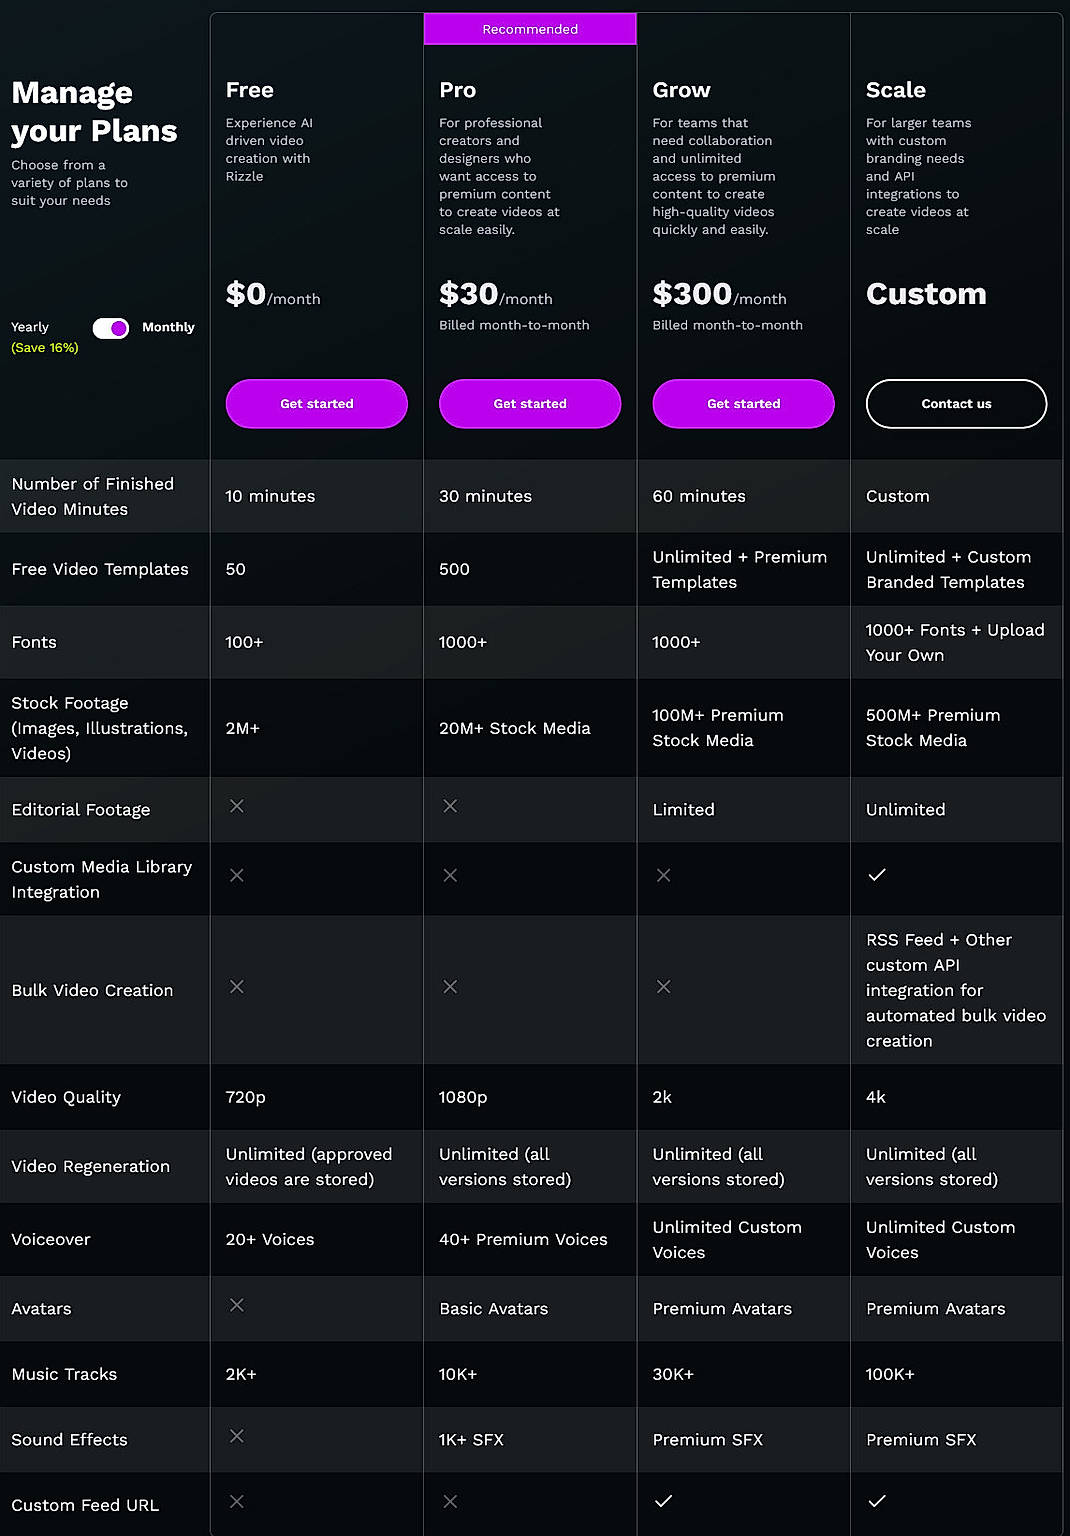Click the checkmark under Grow for Custom Feed URL
1070x1536 pixels.
click(x=664, y=1501)
